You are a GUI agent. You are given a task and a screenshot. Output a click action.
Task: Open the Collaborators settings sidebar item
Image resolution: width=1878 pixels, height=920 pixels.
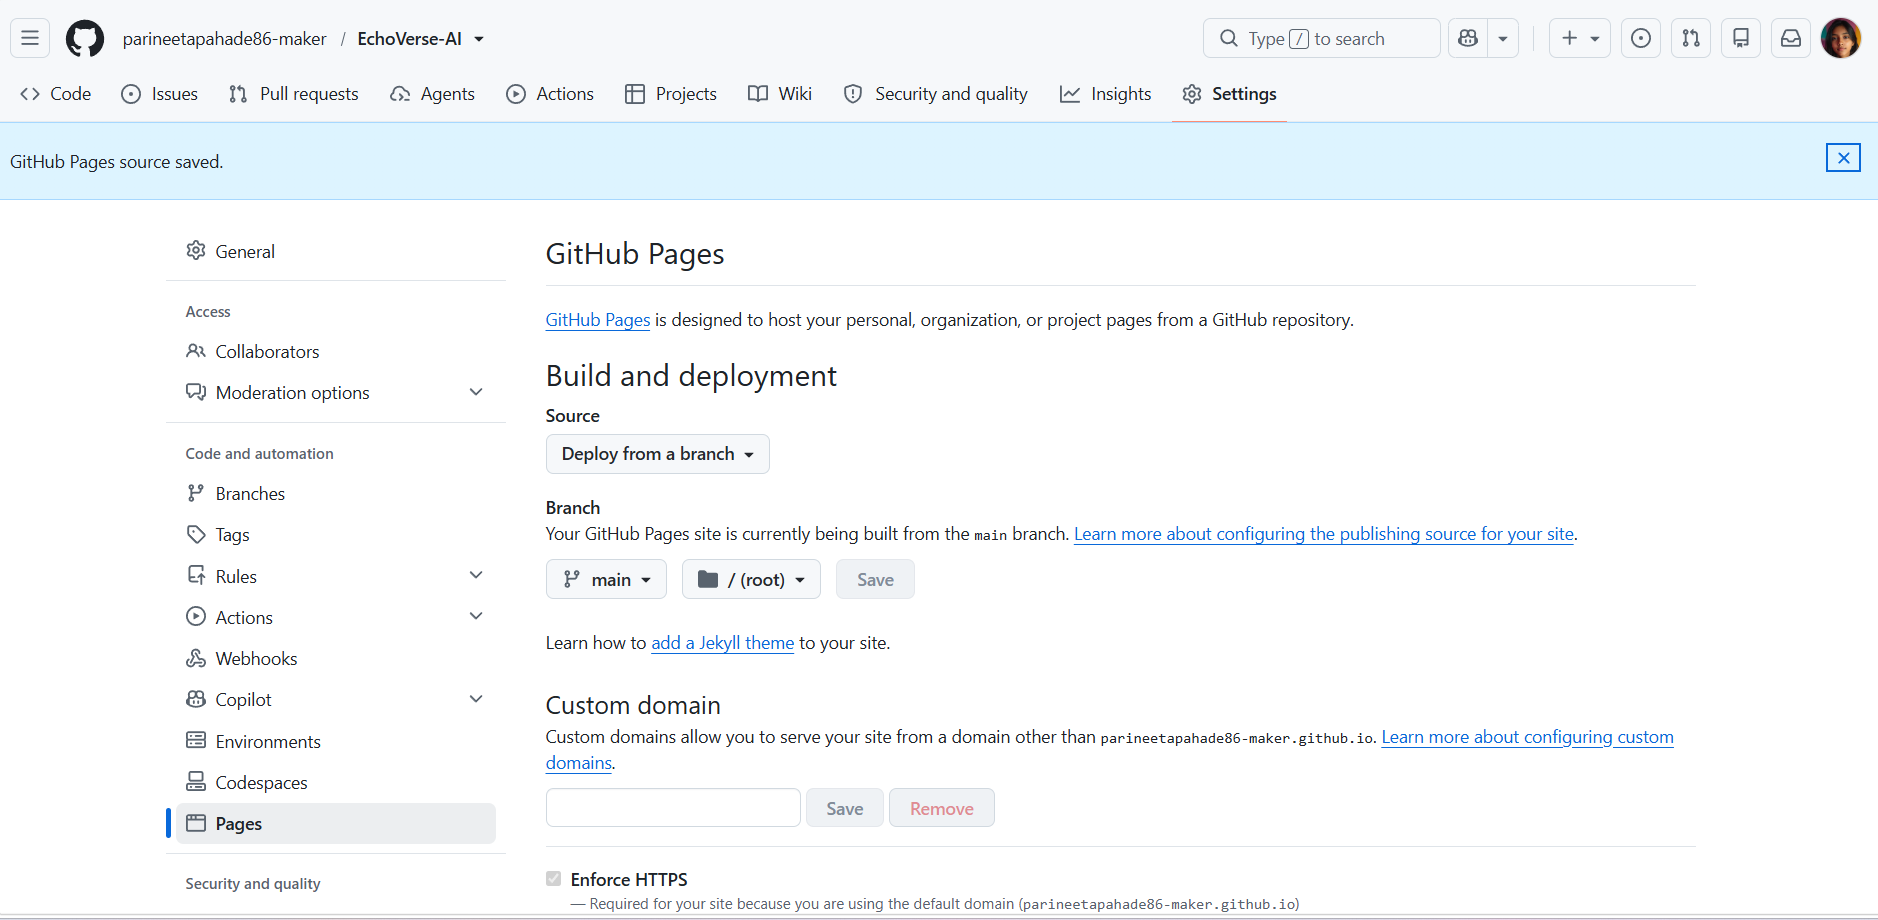pos(336,351)
